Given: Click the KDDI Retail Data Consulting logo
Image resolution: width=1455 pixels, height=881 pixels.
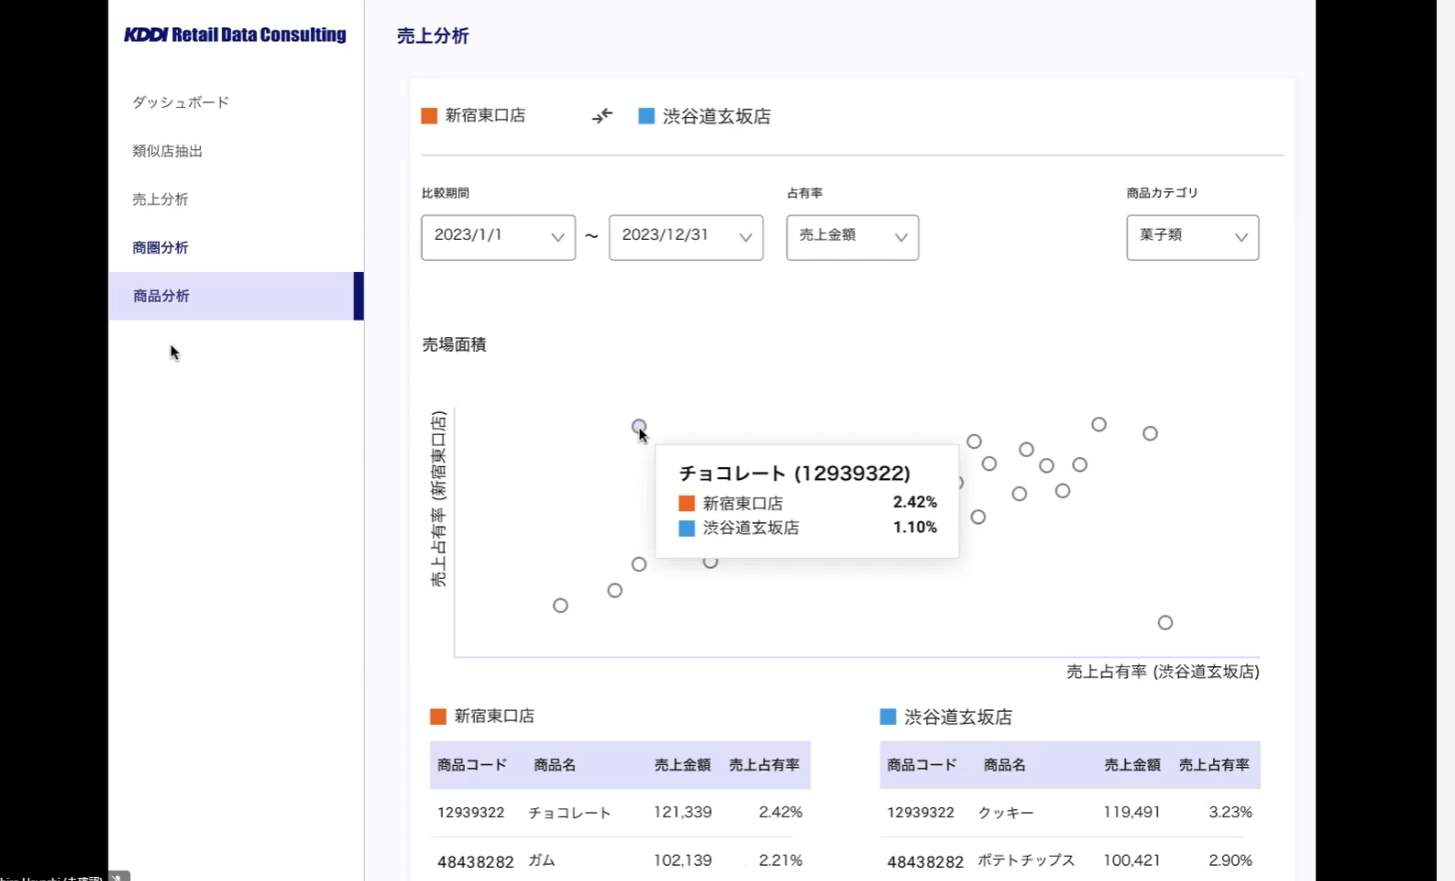Looking at the screenshot, I should pyautogui.click(x=235, y=35).
